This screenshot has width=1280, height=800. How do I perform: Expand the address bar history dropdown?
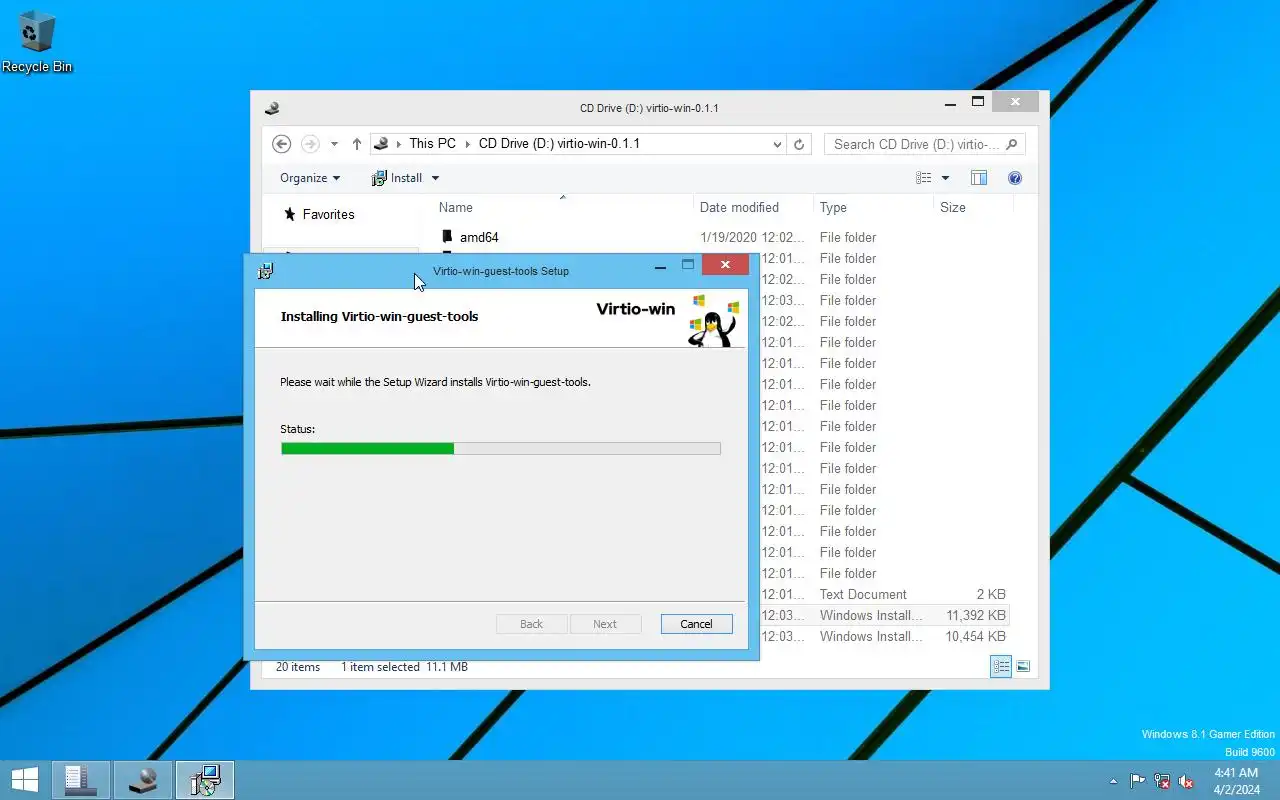click(777, 144)
